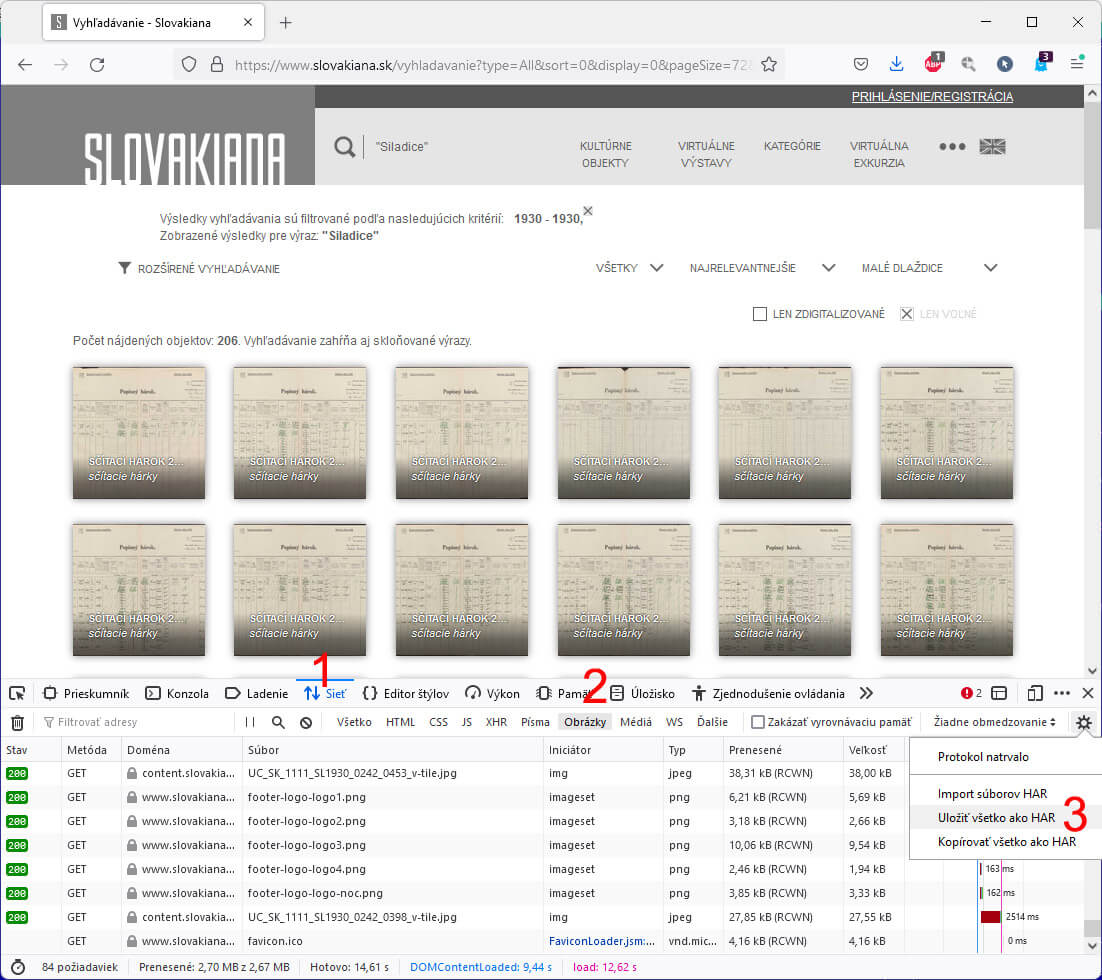Open VIRTUÁLNA EXKURZIA link
The width and height of the screenshot is (1102, 980).
pos(879,155)
